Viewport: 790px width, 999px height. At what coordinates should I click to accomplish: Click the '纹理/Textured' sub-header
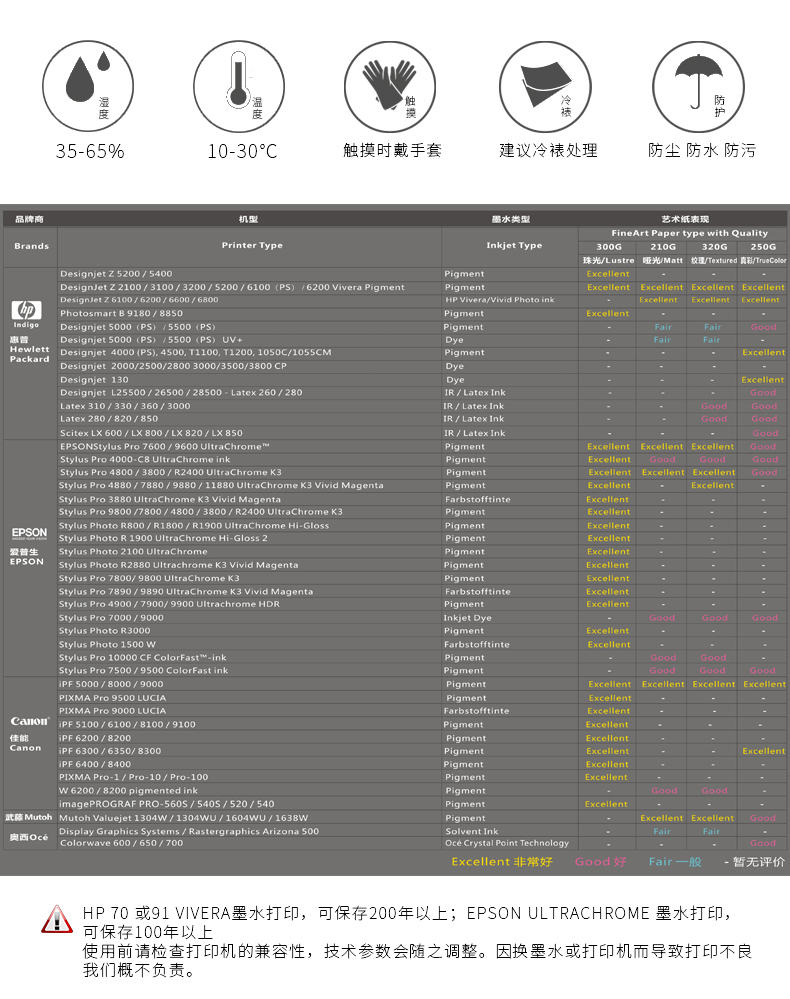tap(714, 261)
